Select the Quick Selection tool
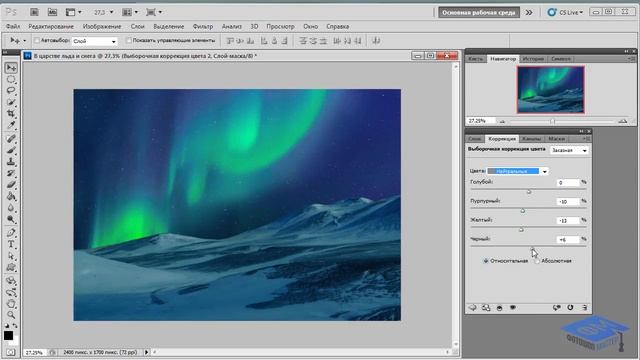Image resolution: width=640 pixels, height=360 pixels. (11, 102)
